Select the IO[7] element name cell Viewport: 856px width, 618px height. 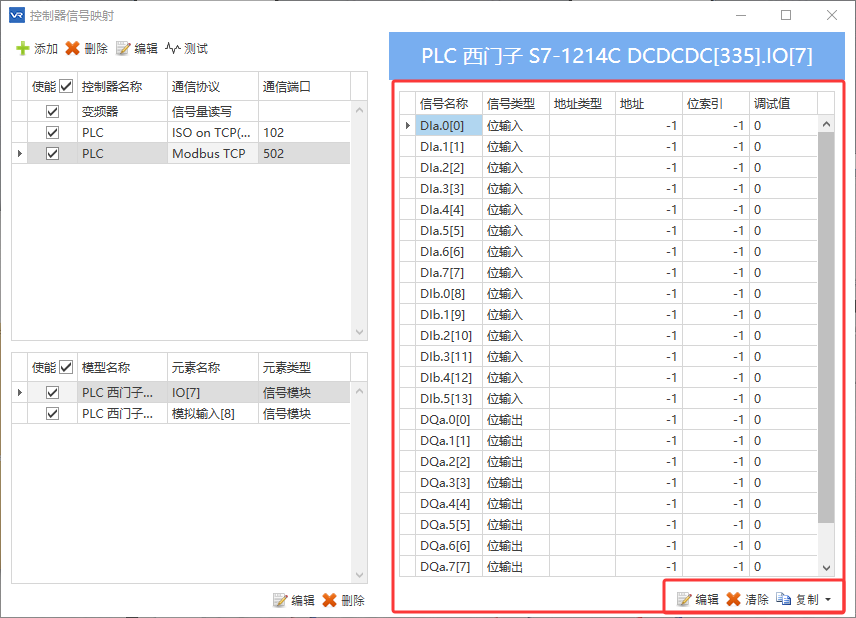pyautogui.click(x=213, y=393)
